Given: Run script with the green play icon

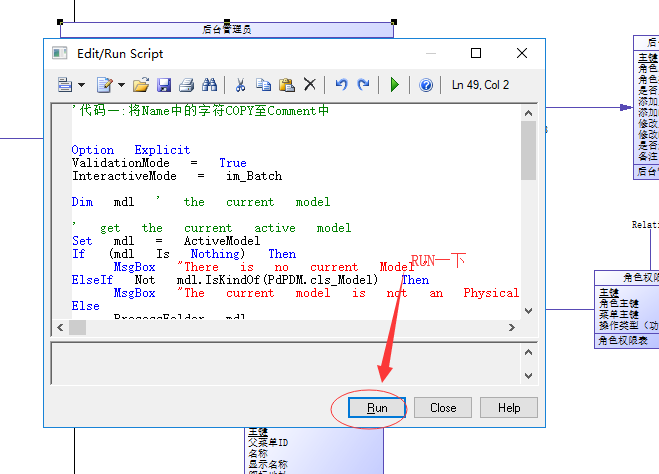Looking at the screenshot, I should pyautogui.click(x=395, y=86).
